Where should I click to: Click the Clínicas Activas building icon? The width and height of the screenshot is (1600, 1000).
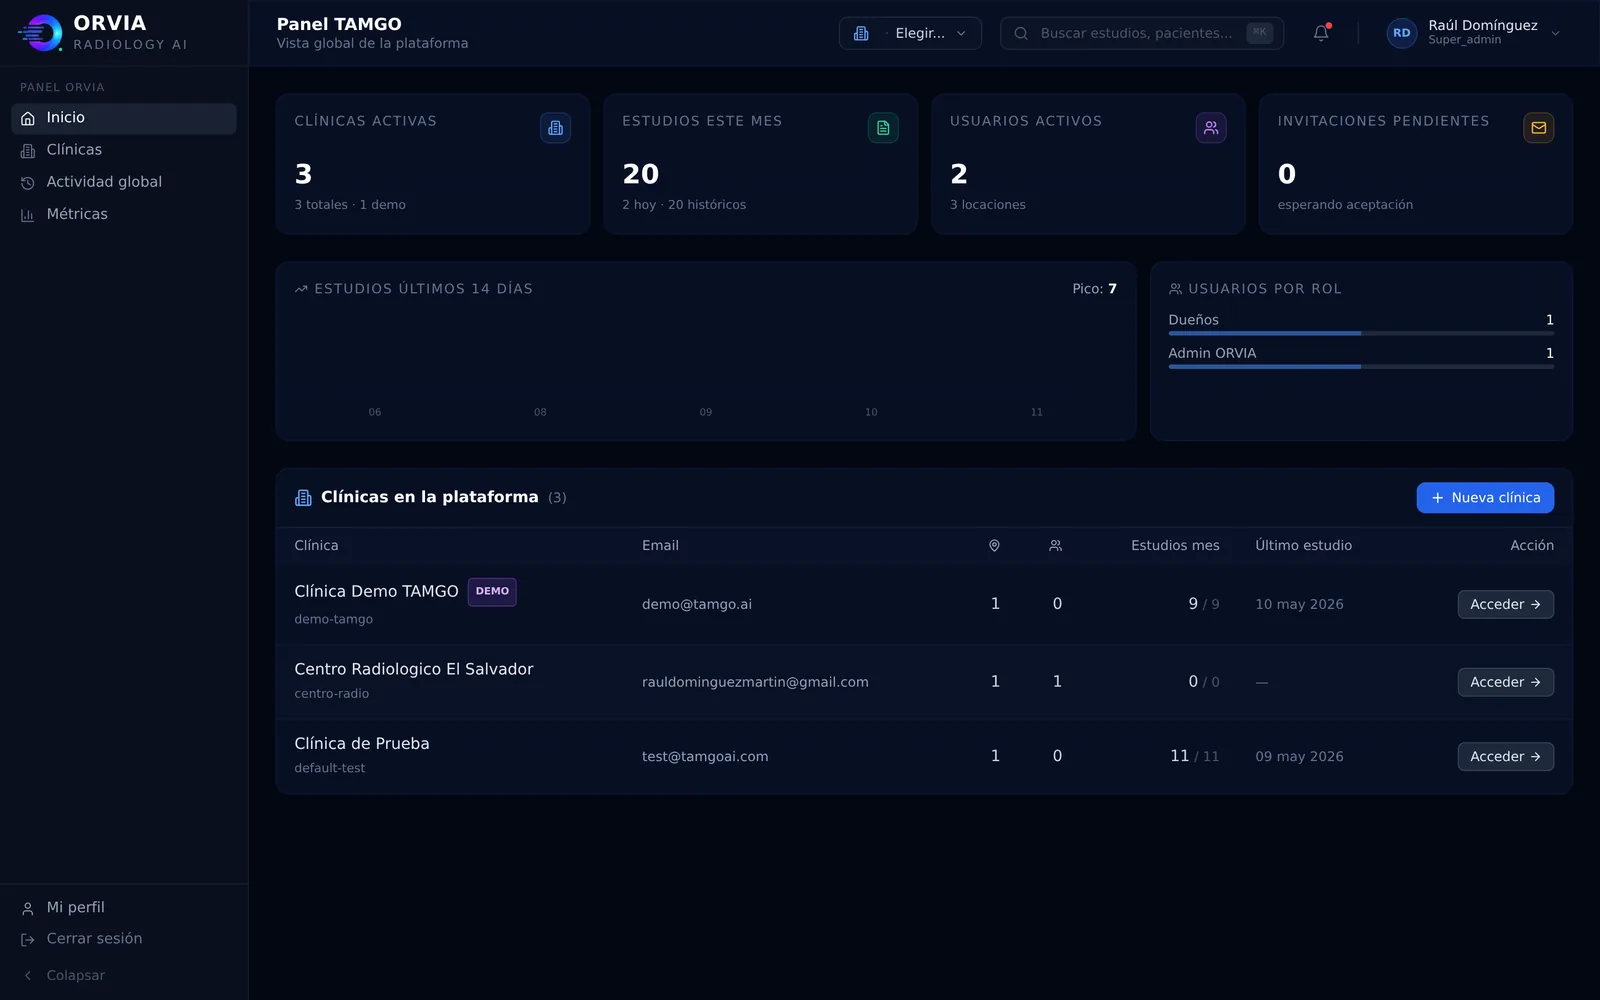555,128
